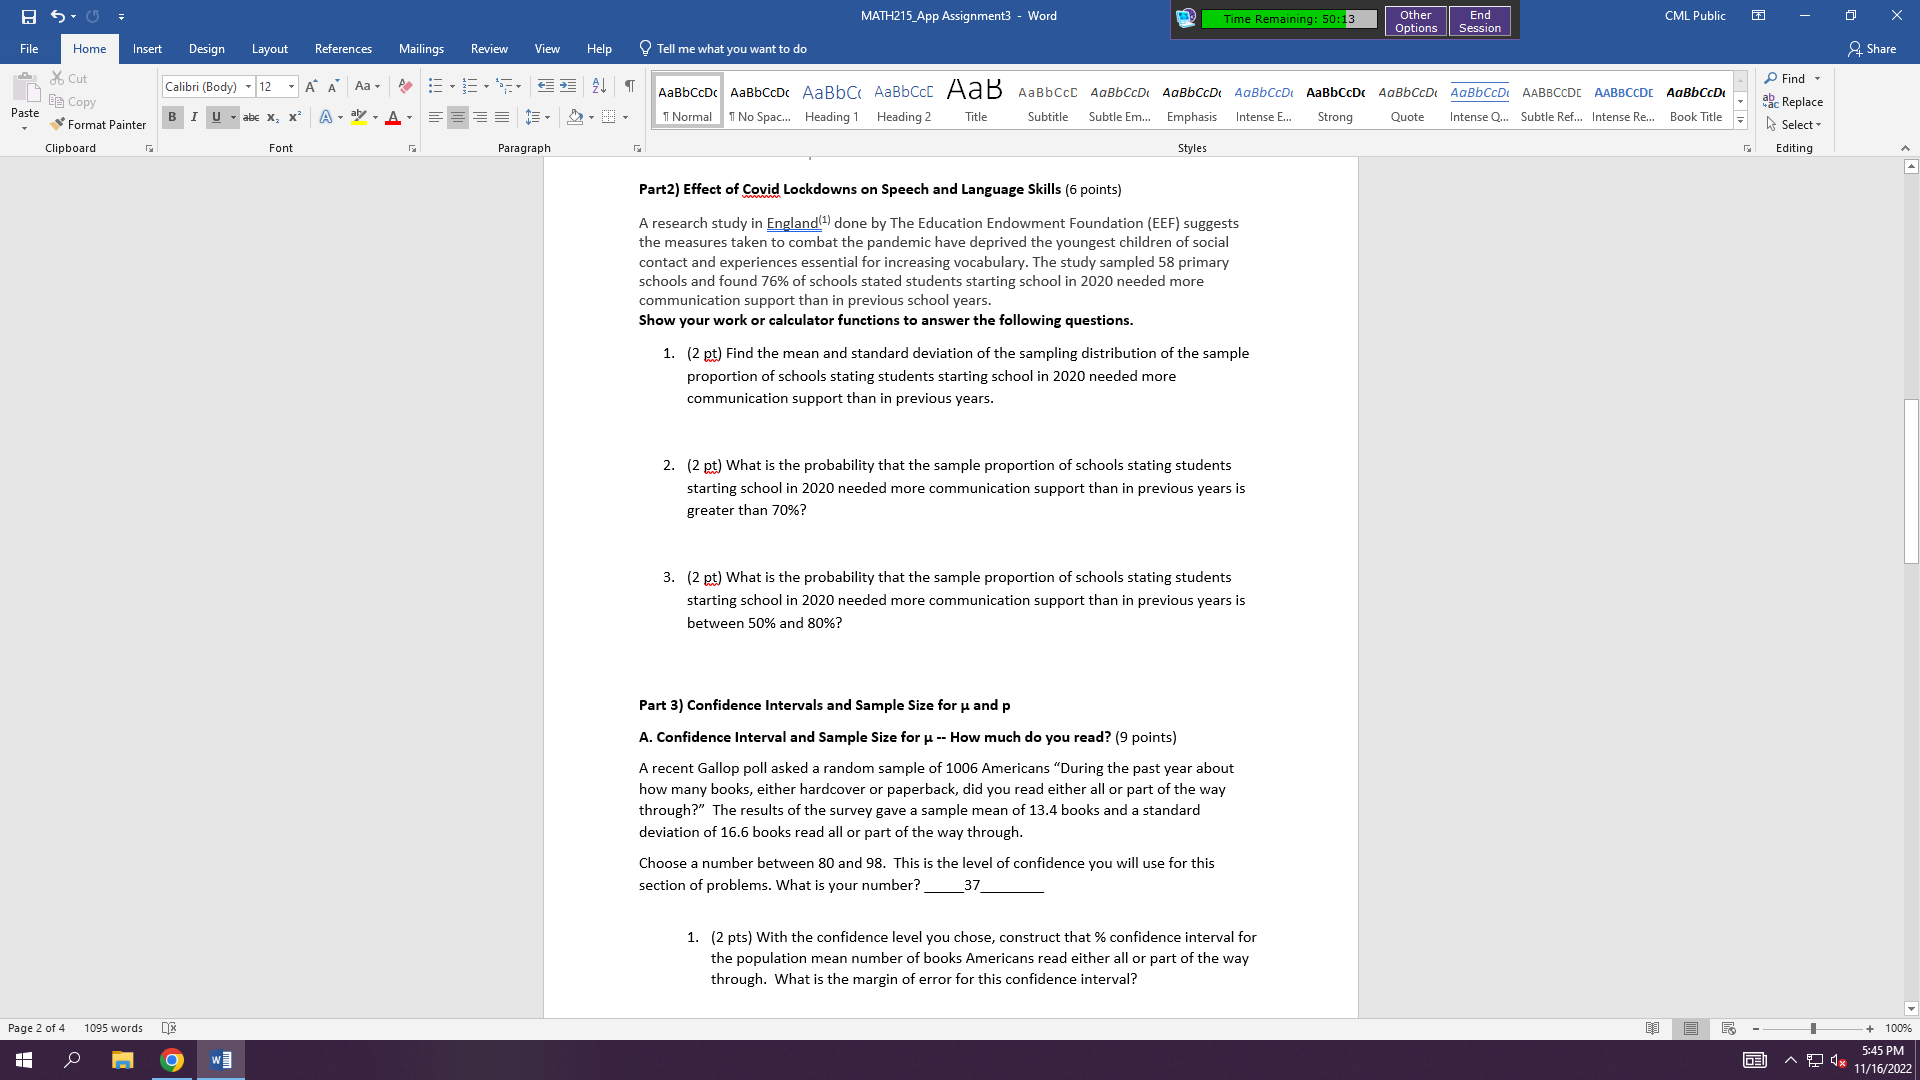Click the End Session button
This screenshot has width=1920, height=1080.
pyautogui.click(x=1479, y=20)
